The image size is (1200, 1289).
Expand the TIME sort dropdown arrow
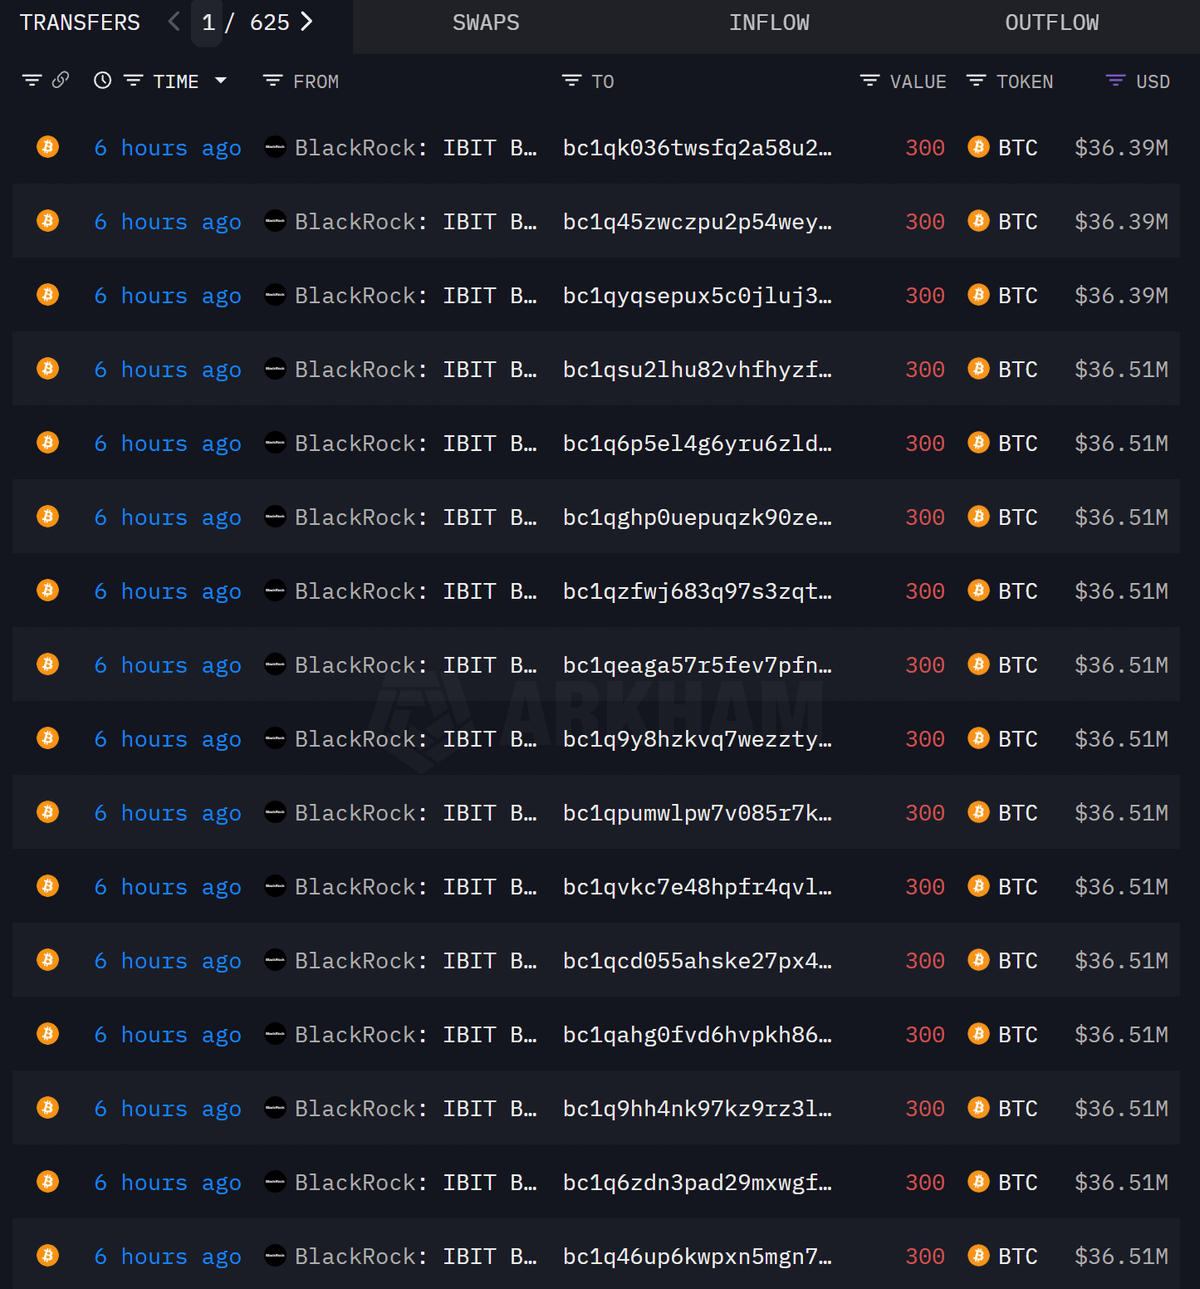pos(221,81)
